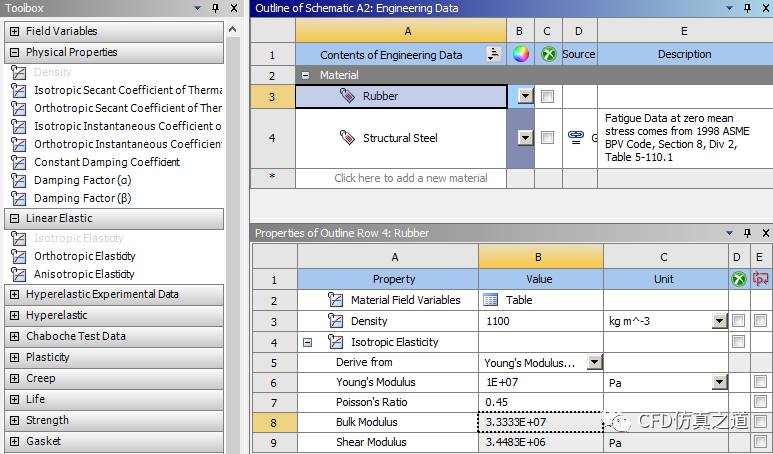Open the Density unit dropdown

720,321
